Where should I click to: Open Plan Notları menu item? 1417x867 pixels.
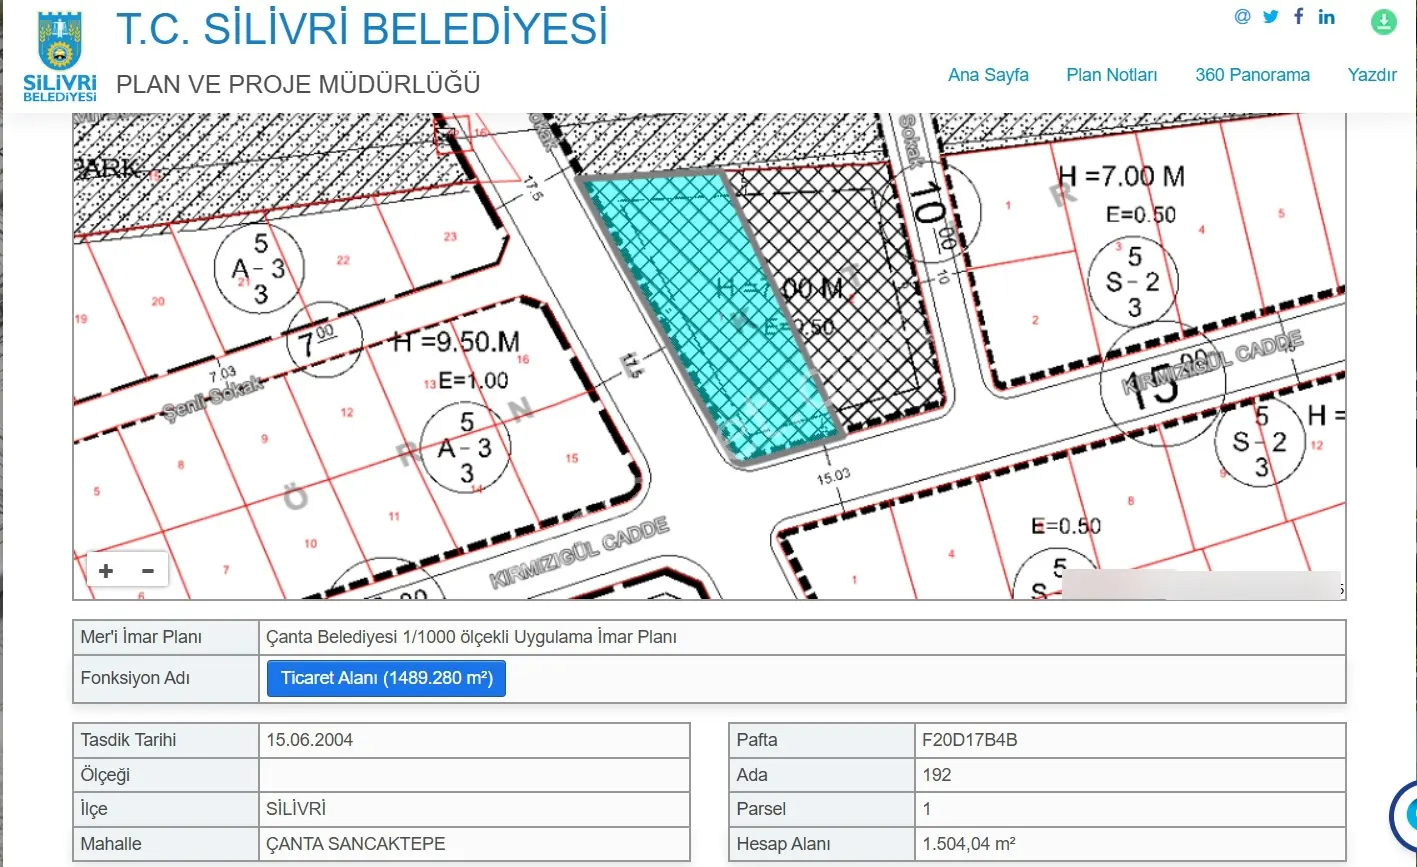(1111, 75)
